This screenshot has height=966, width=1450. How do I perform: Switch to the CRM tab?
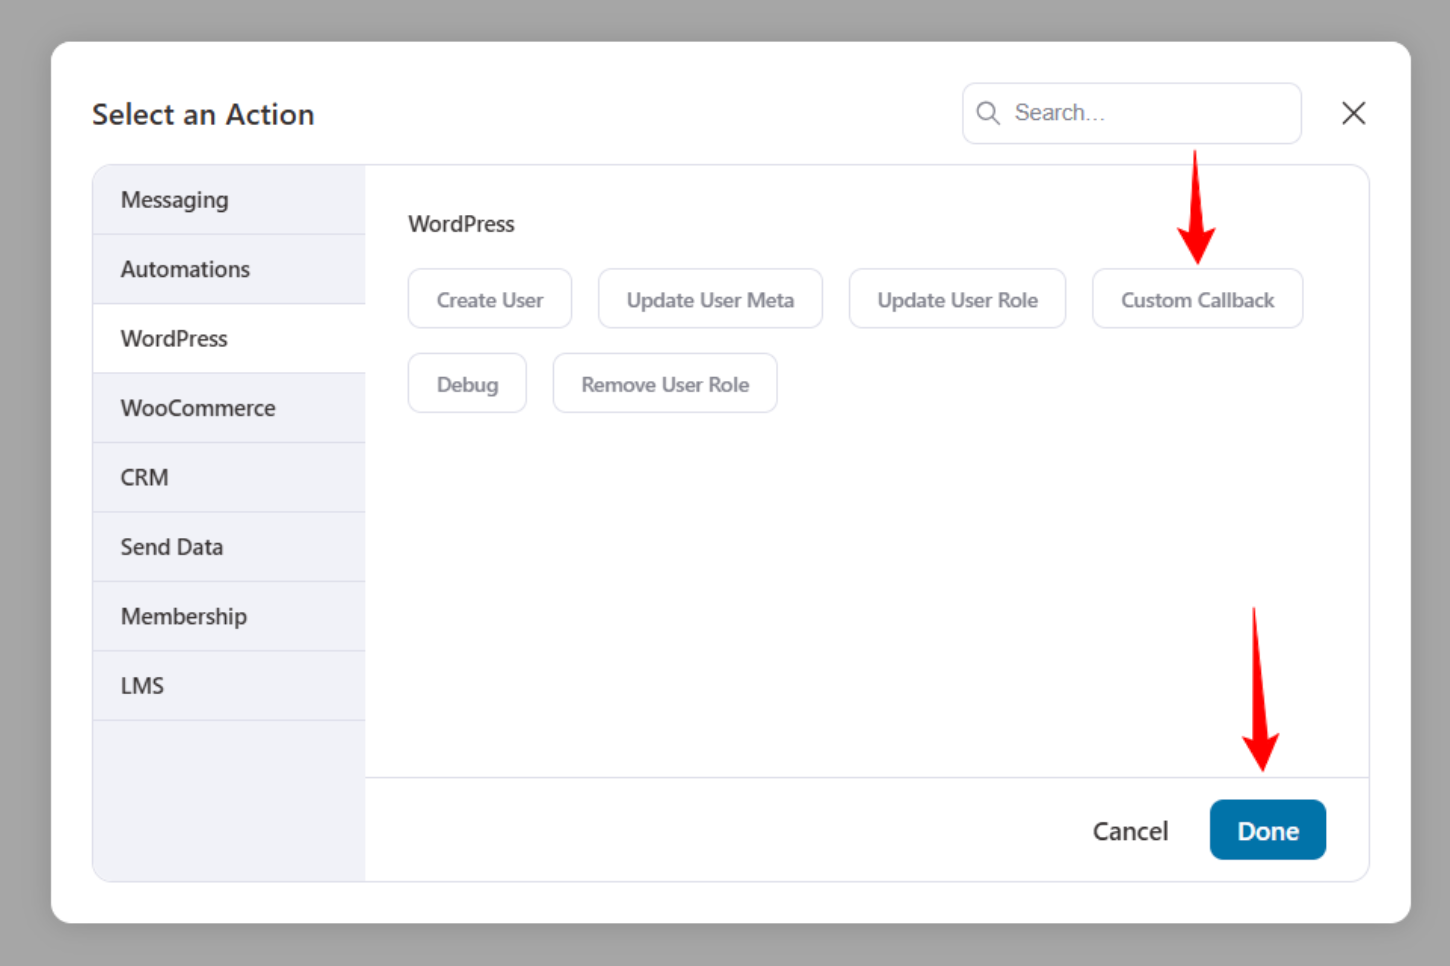pyautogui.click(x=229, y=478)
